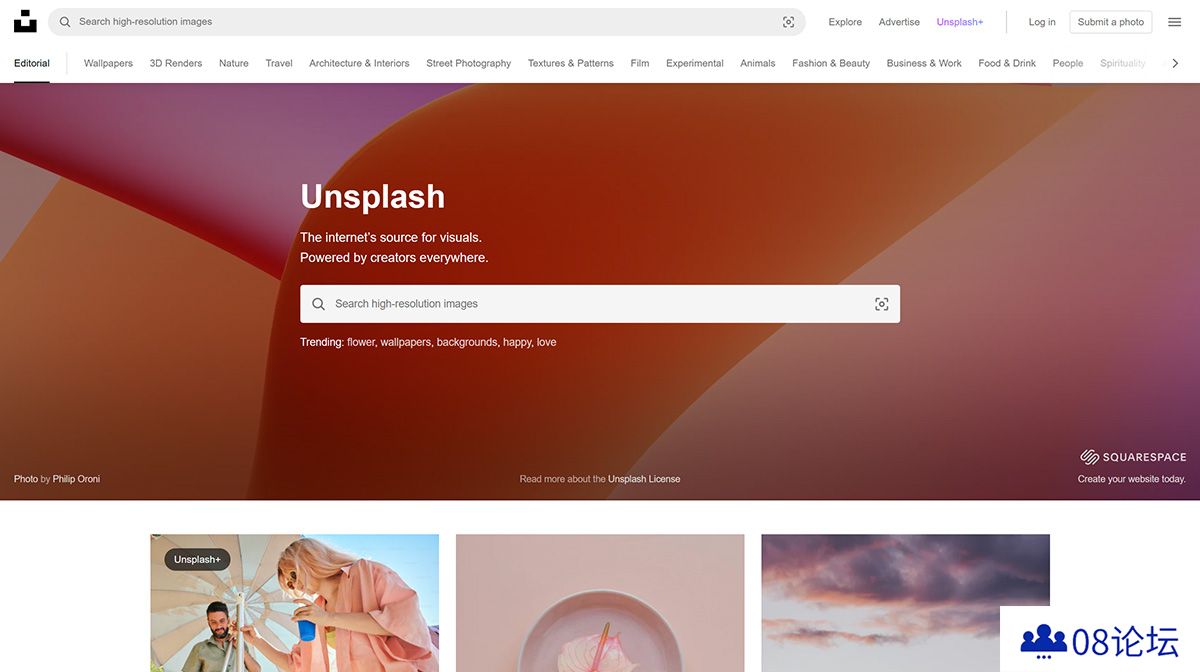
Task: Expand category list with right chevron
Action: [1175, 63]
